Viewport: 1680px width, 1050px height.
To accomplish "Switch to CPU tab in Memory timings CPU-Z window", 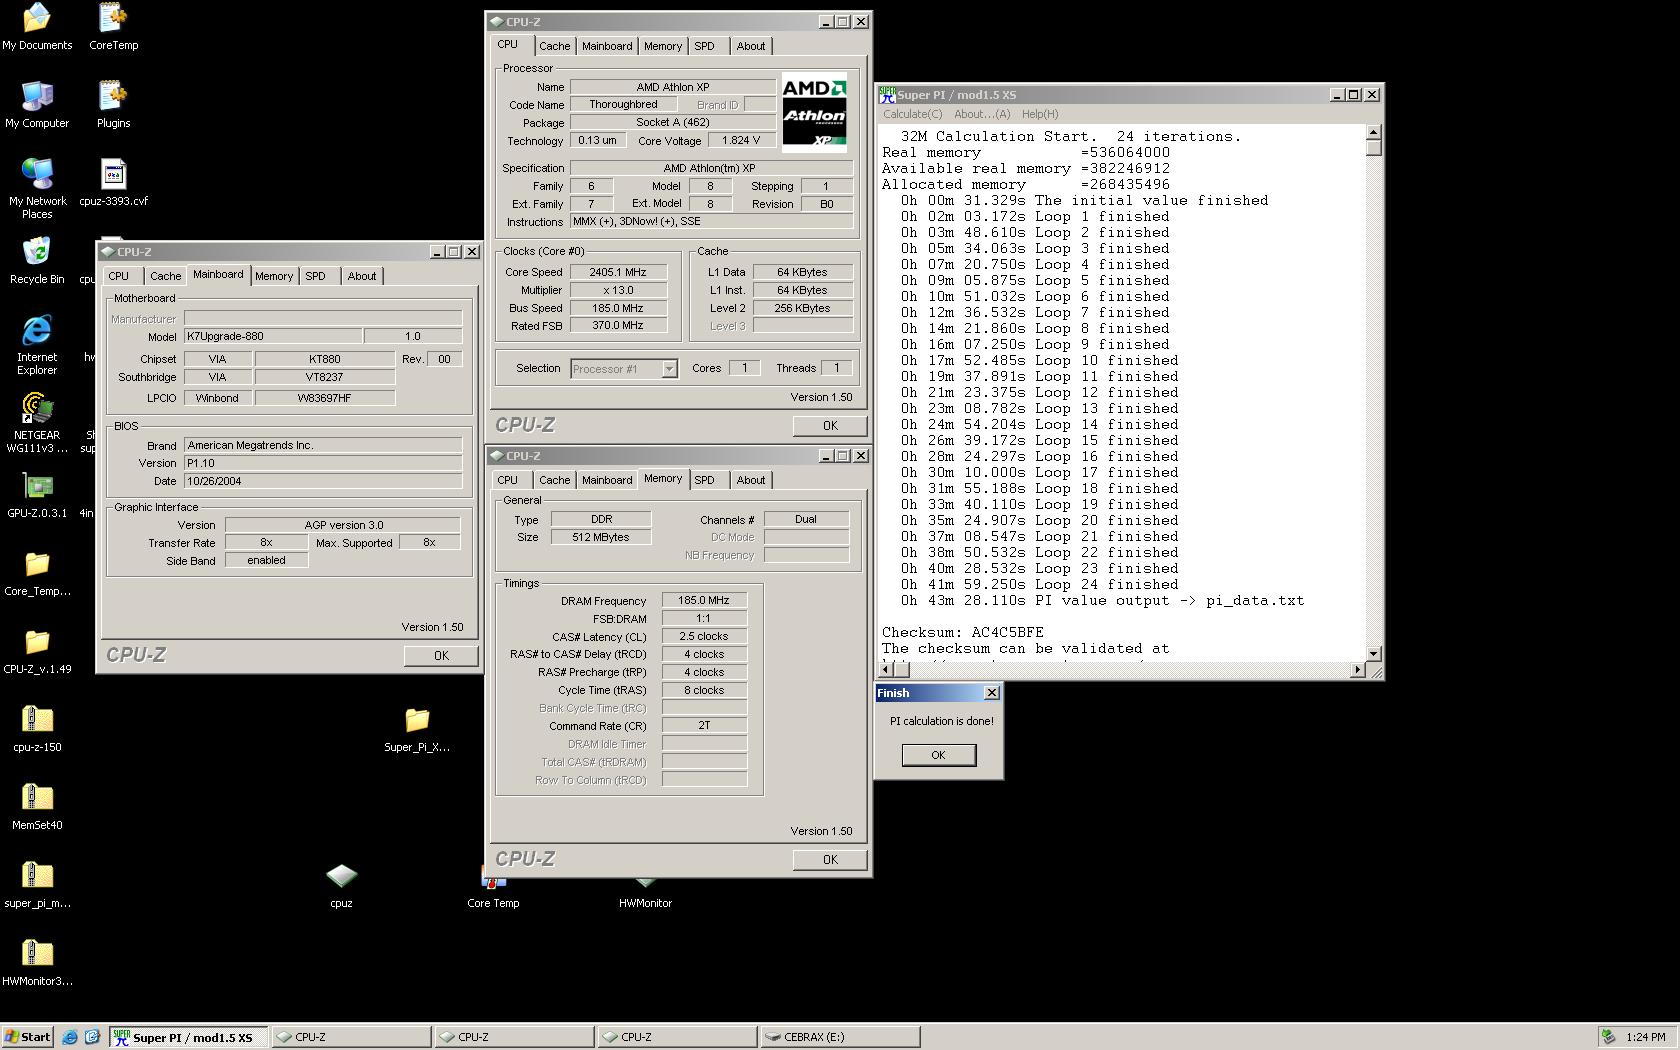I will point(508,480).
